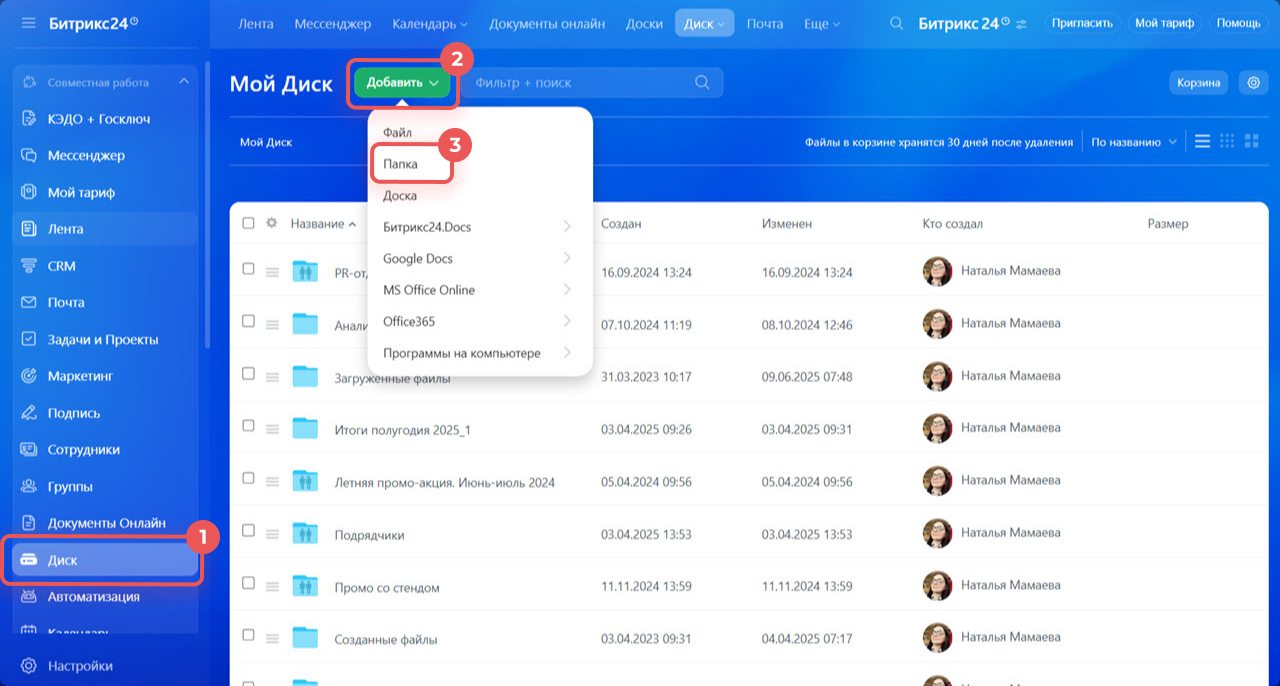Open table column settings gear beside Название
Screen dimensions: 1280x686
click(271, 223)
